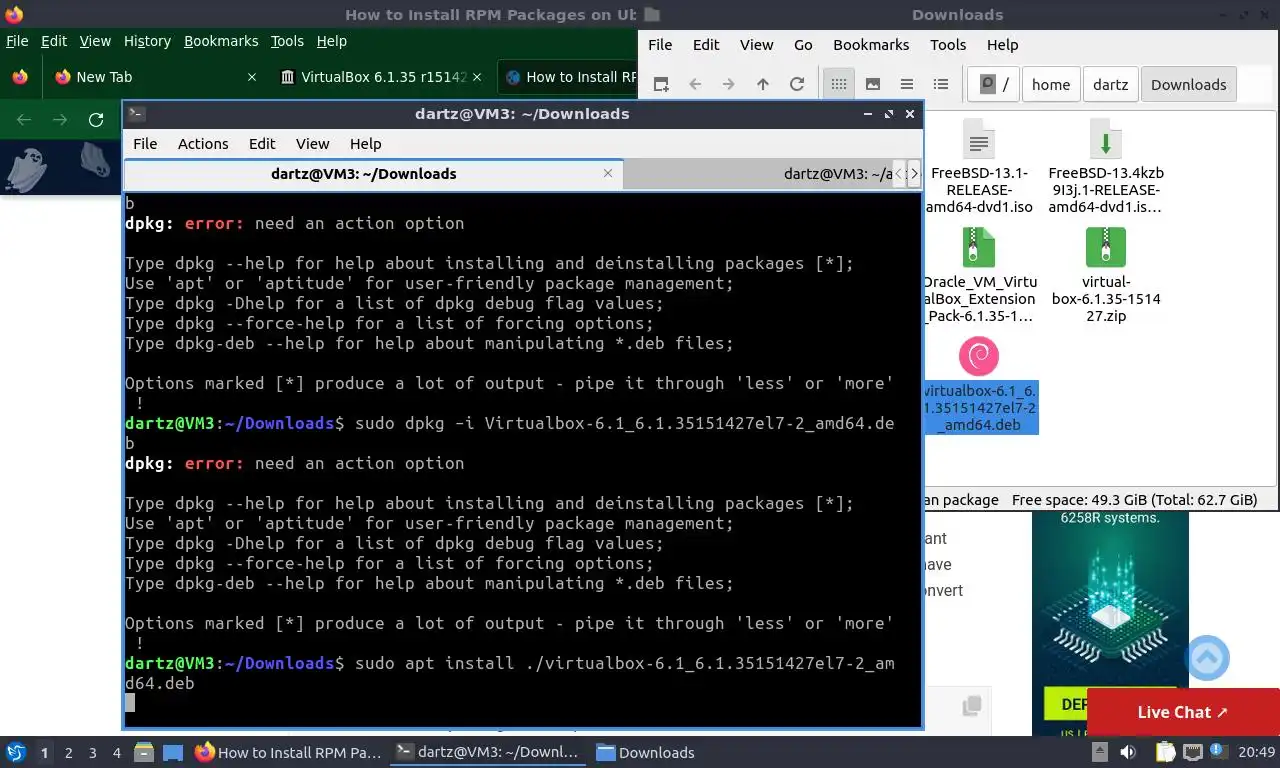Image resolution: width=1280 pixels, height=768 pixels.
Task: Open new tab in file manager toolbar
Action: (660, 84)
